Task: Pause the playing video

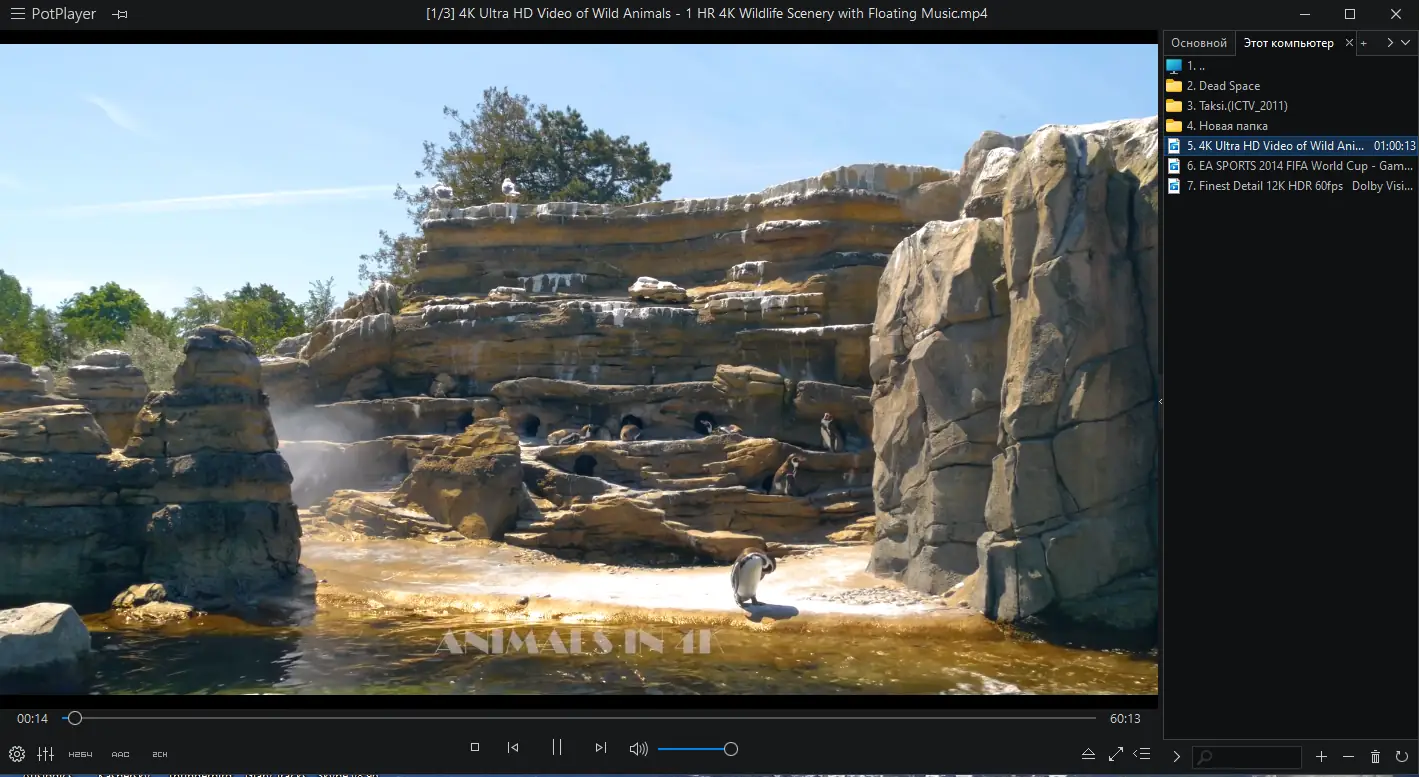Action: click(x=557, y=748)
